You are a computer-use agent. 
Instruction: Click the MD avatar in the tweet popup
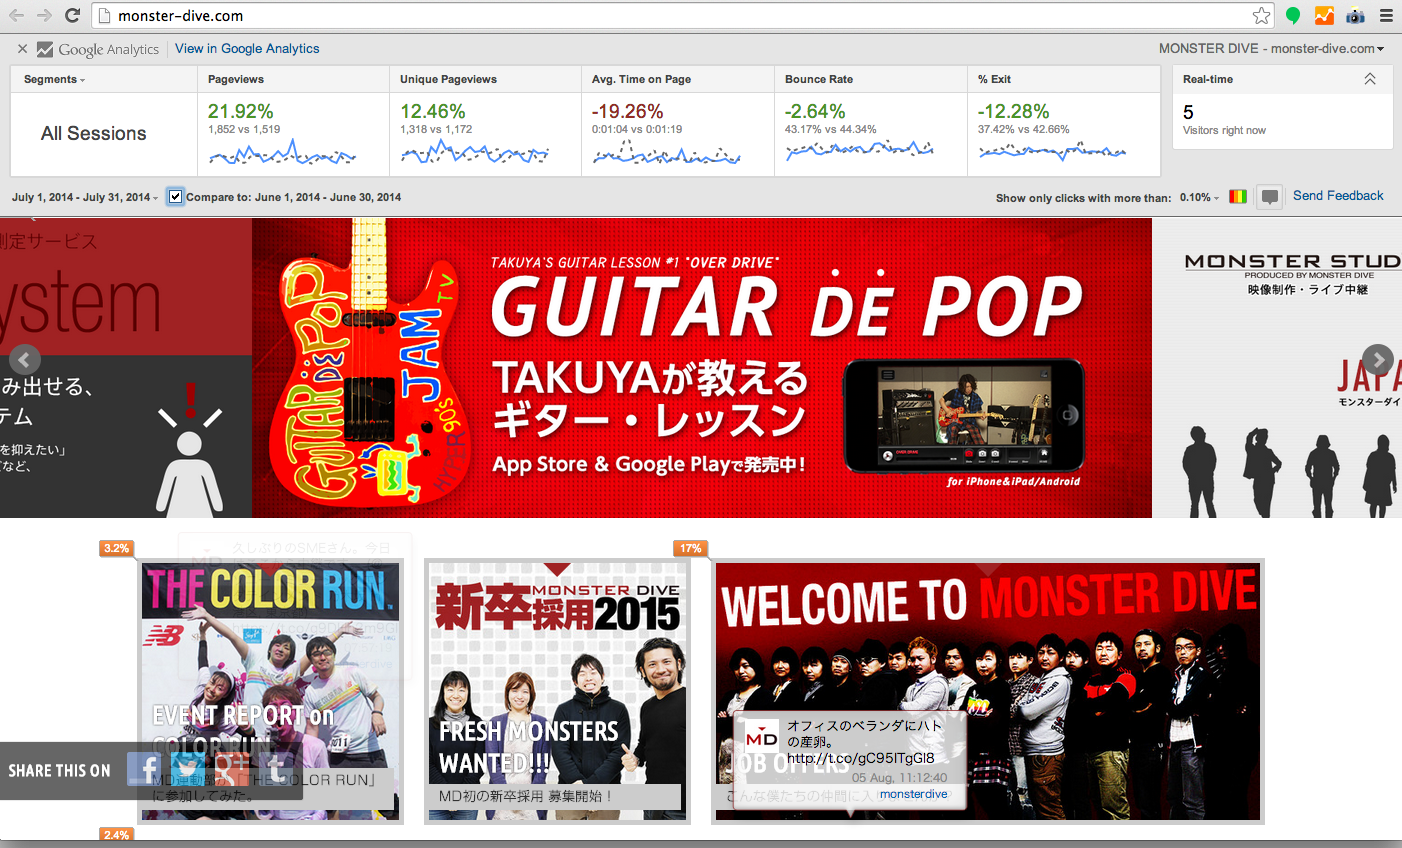[x=762, y=737]
